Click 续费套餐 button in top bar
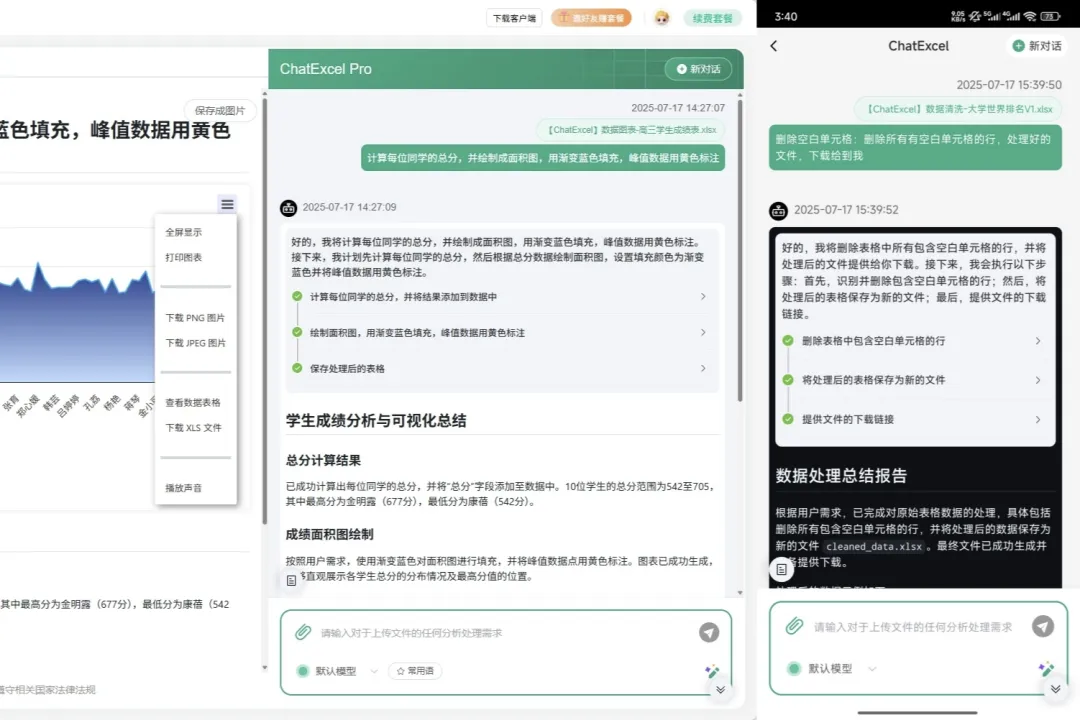 712,18
